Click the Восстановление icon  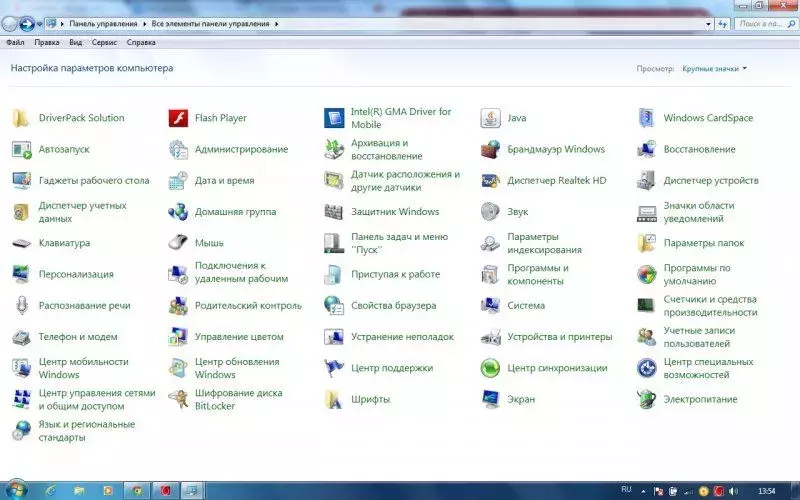(646, 149)
